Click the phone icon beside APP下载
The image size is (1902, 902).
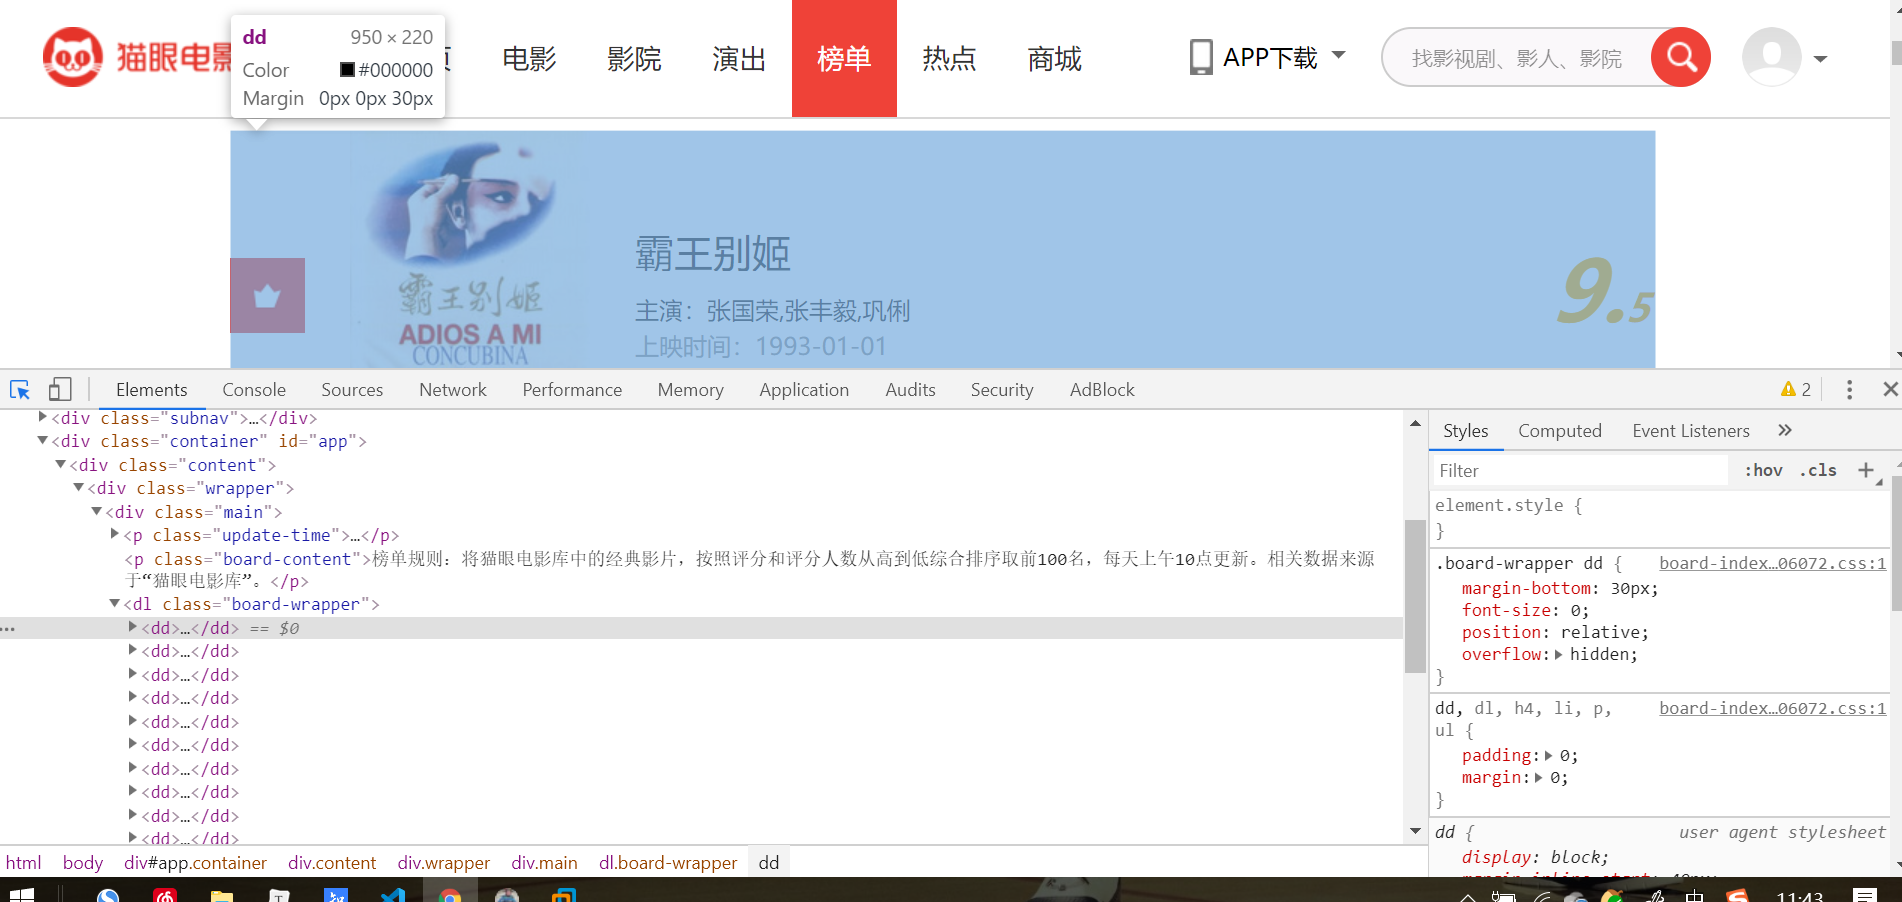pyautogui.click(x=1201, y=57)
